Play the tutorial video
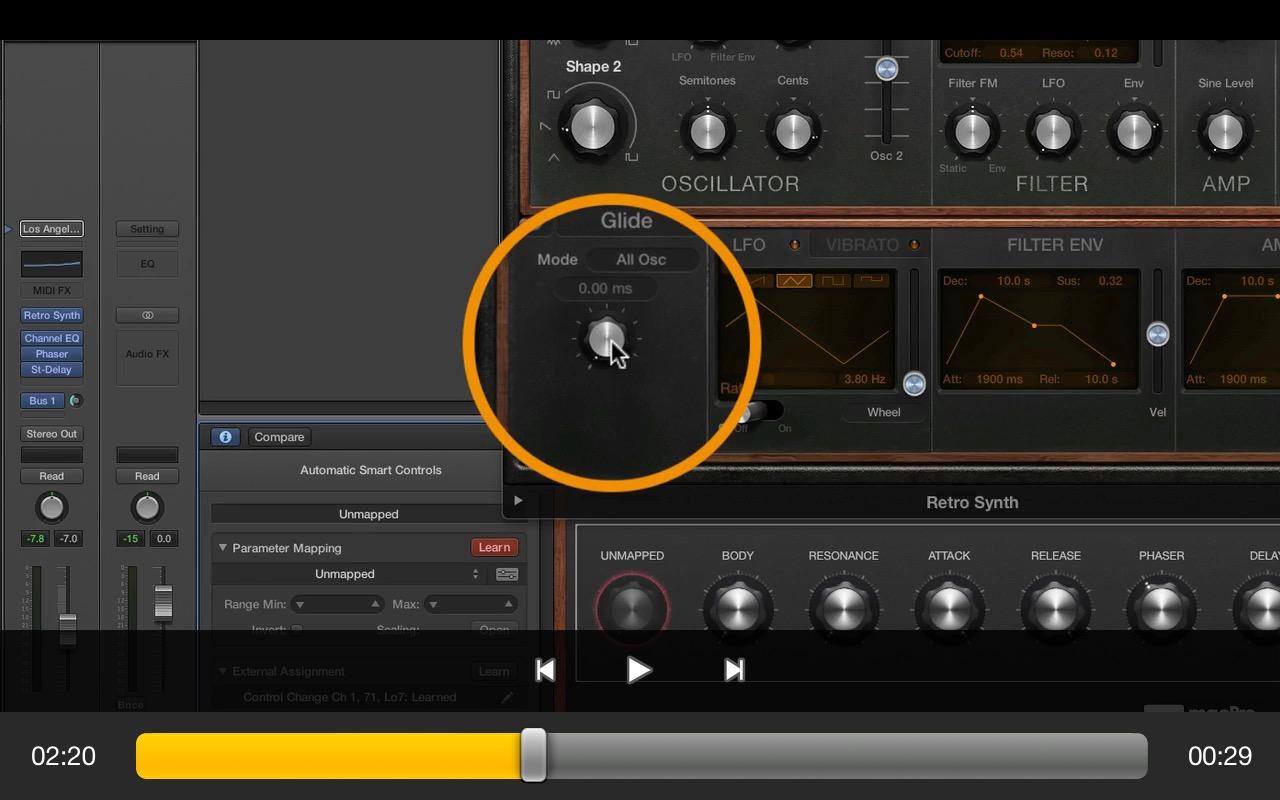Image resolution: width=1280 pixels, height=800 pixels. pos(639,670)
